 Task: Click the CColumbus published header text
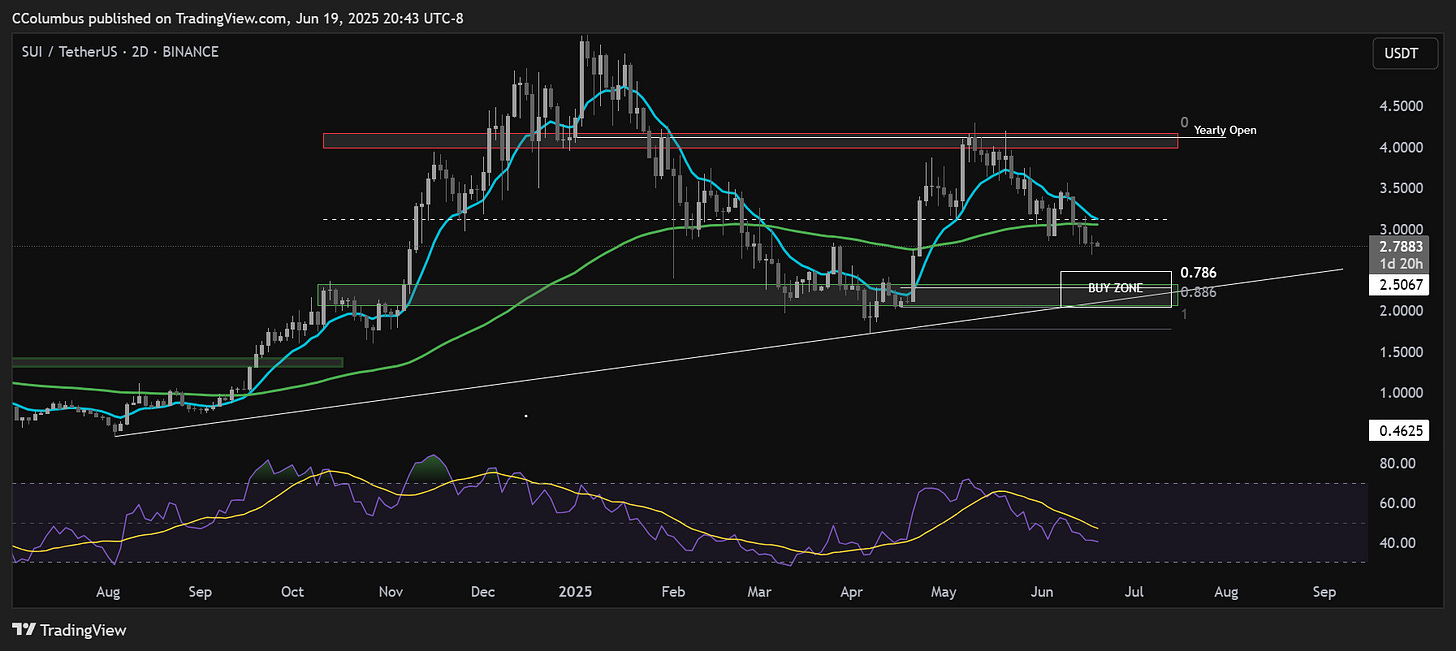tap(237, 18)
